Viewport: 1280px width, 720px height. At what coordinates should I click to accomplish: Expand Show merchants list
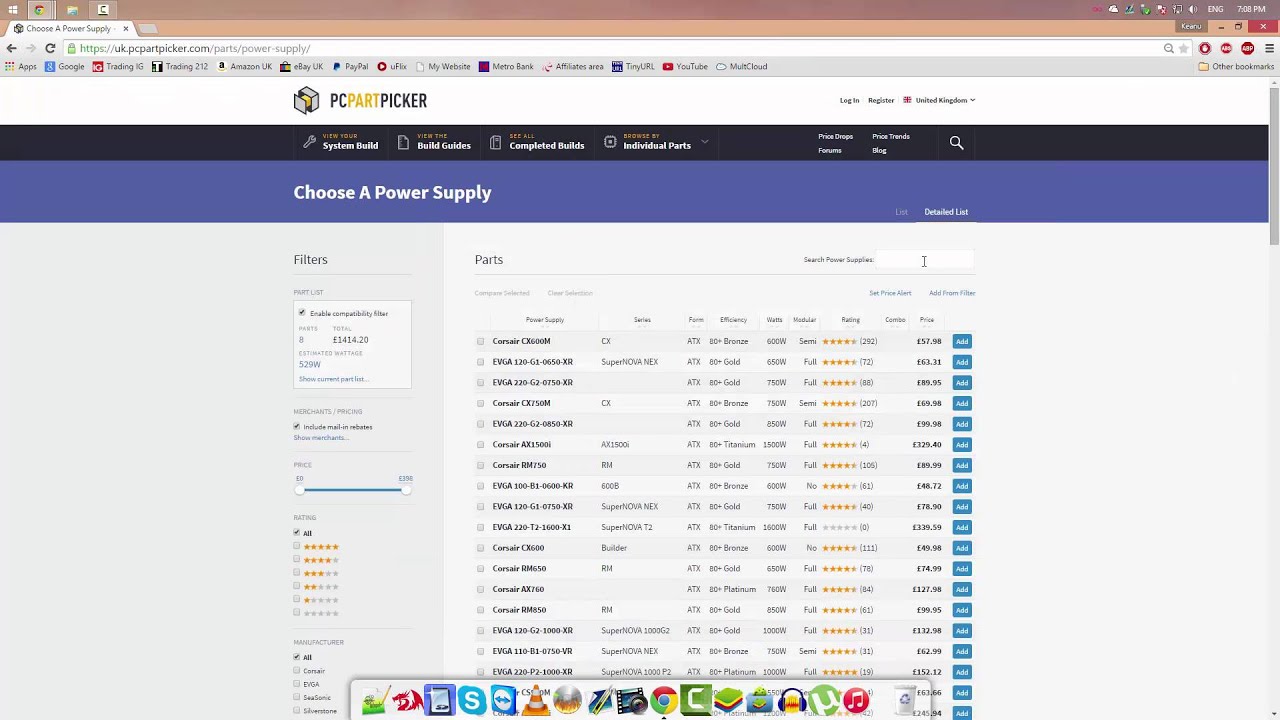[x=319, y=438]
